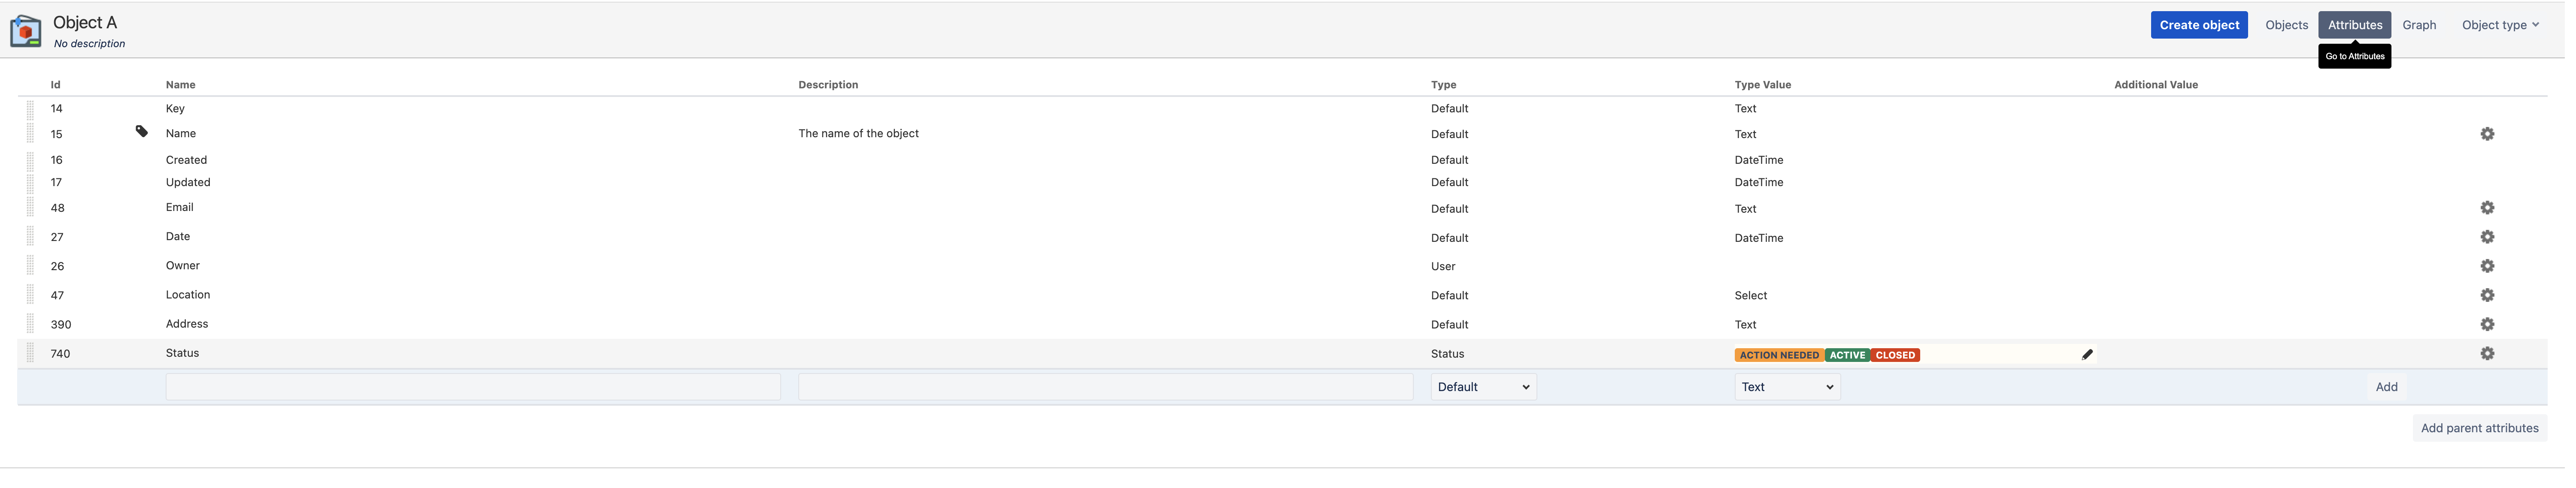The width and height of the screenshot is (2576, 488).
Task: Click the pencil edit icon for Status values
Action: coord(2096,355)
